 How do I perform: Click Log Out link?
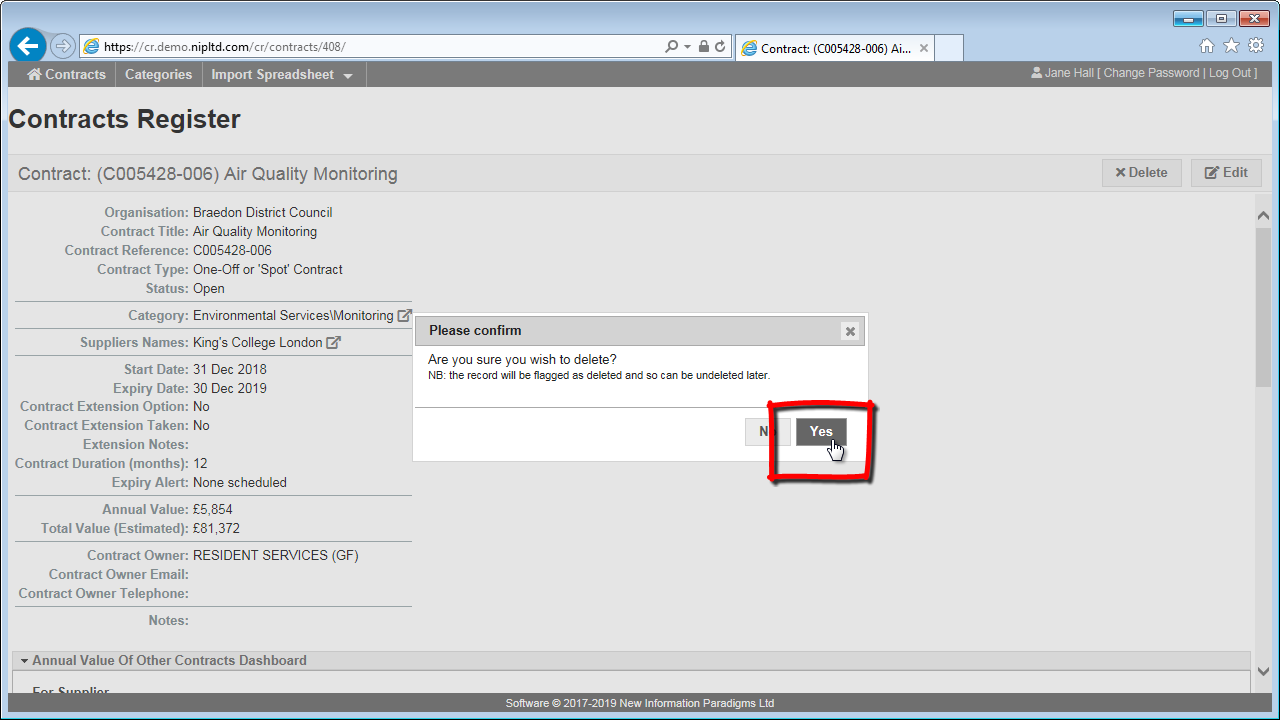click(1230, 73)
